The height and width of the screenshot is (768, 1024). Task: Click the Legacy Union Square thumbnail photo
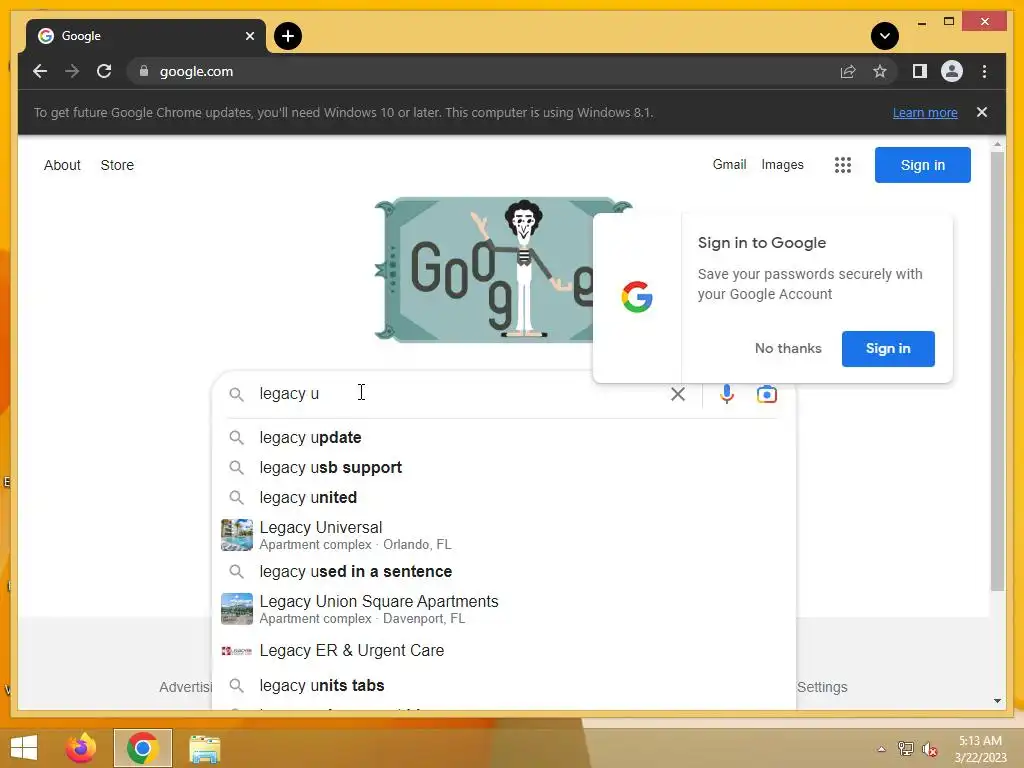click(x=236, y=609)
